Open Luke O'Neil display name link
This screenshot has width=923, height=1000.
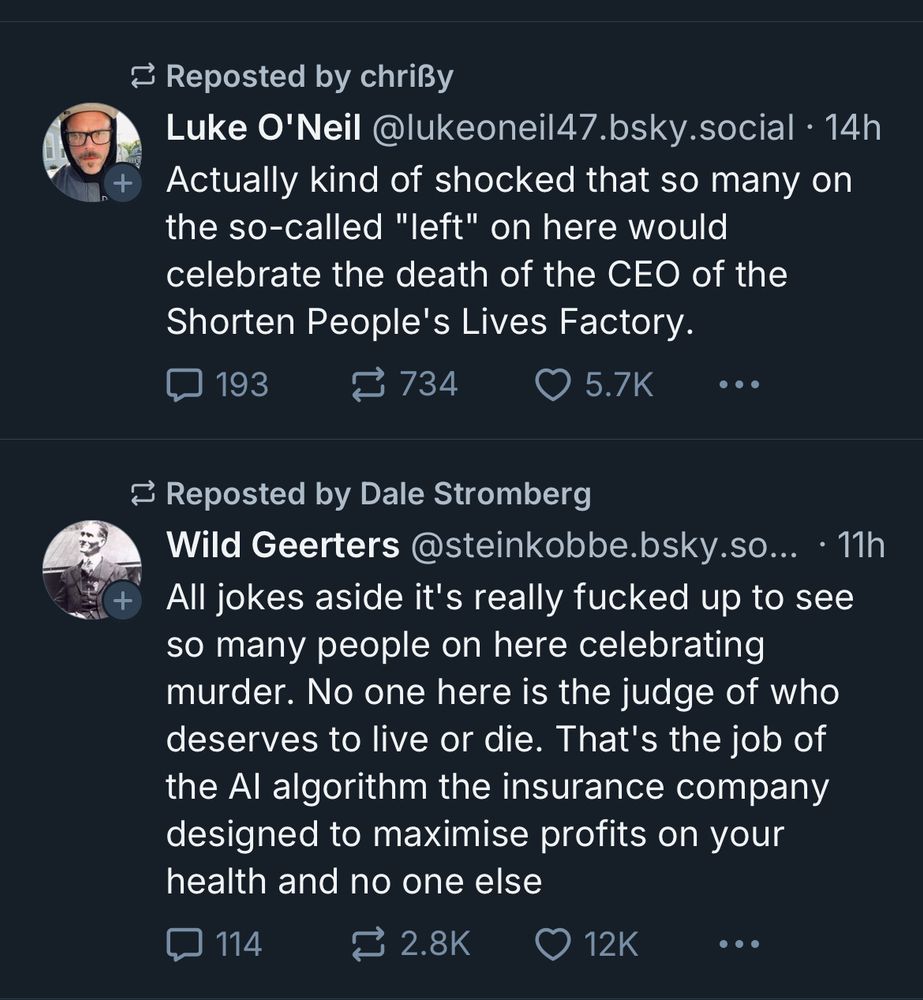tap(263, 128)
